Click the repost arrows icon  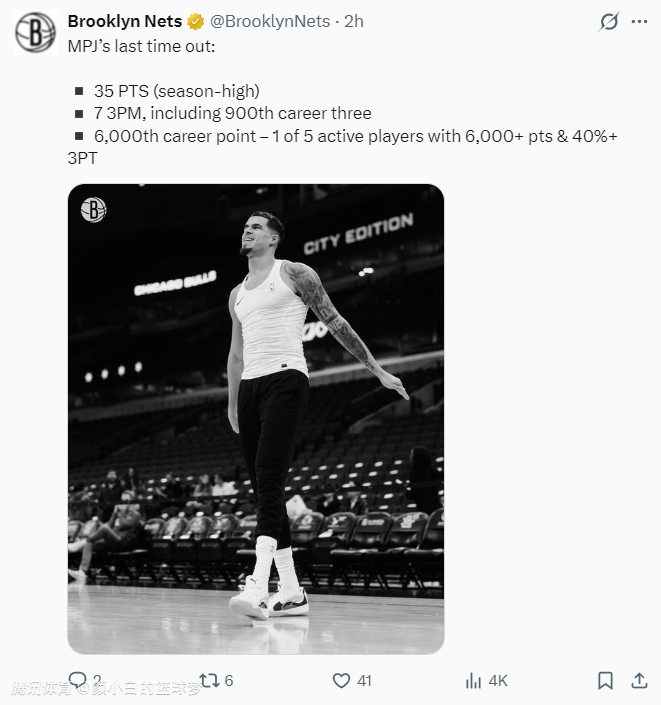(209, 681)
